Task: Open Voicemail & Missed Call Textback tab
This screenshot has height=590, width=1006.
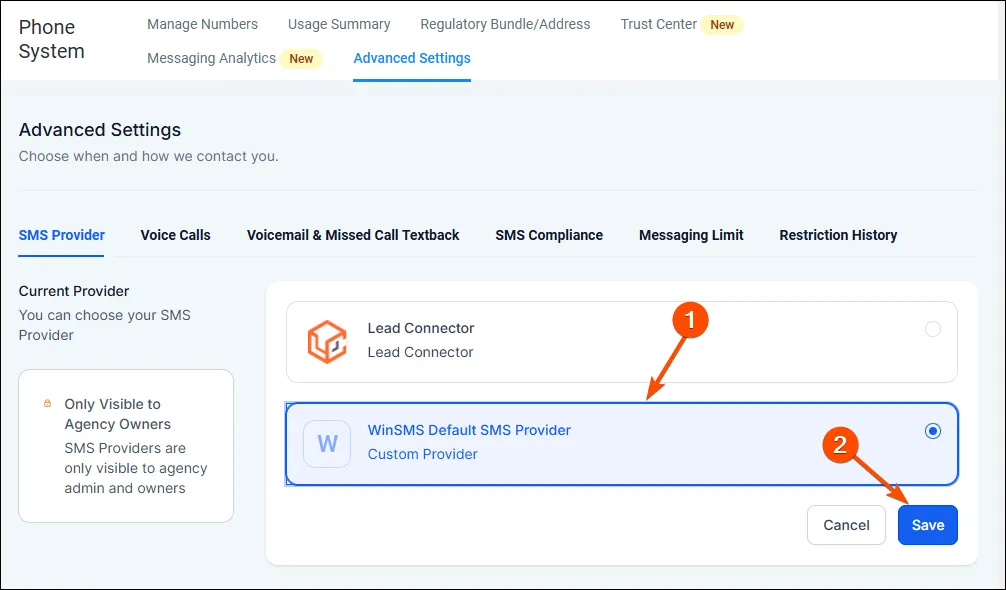Action: pos(353,235)
